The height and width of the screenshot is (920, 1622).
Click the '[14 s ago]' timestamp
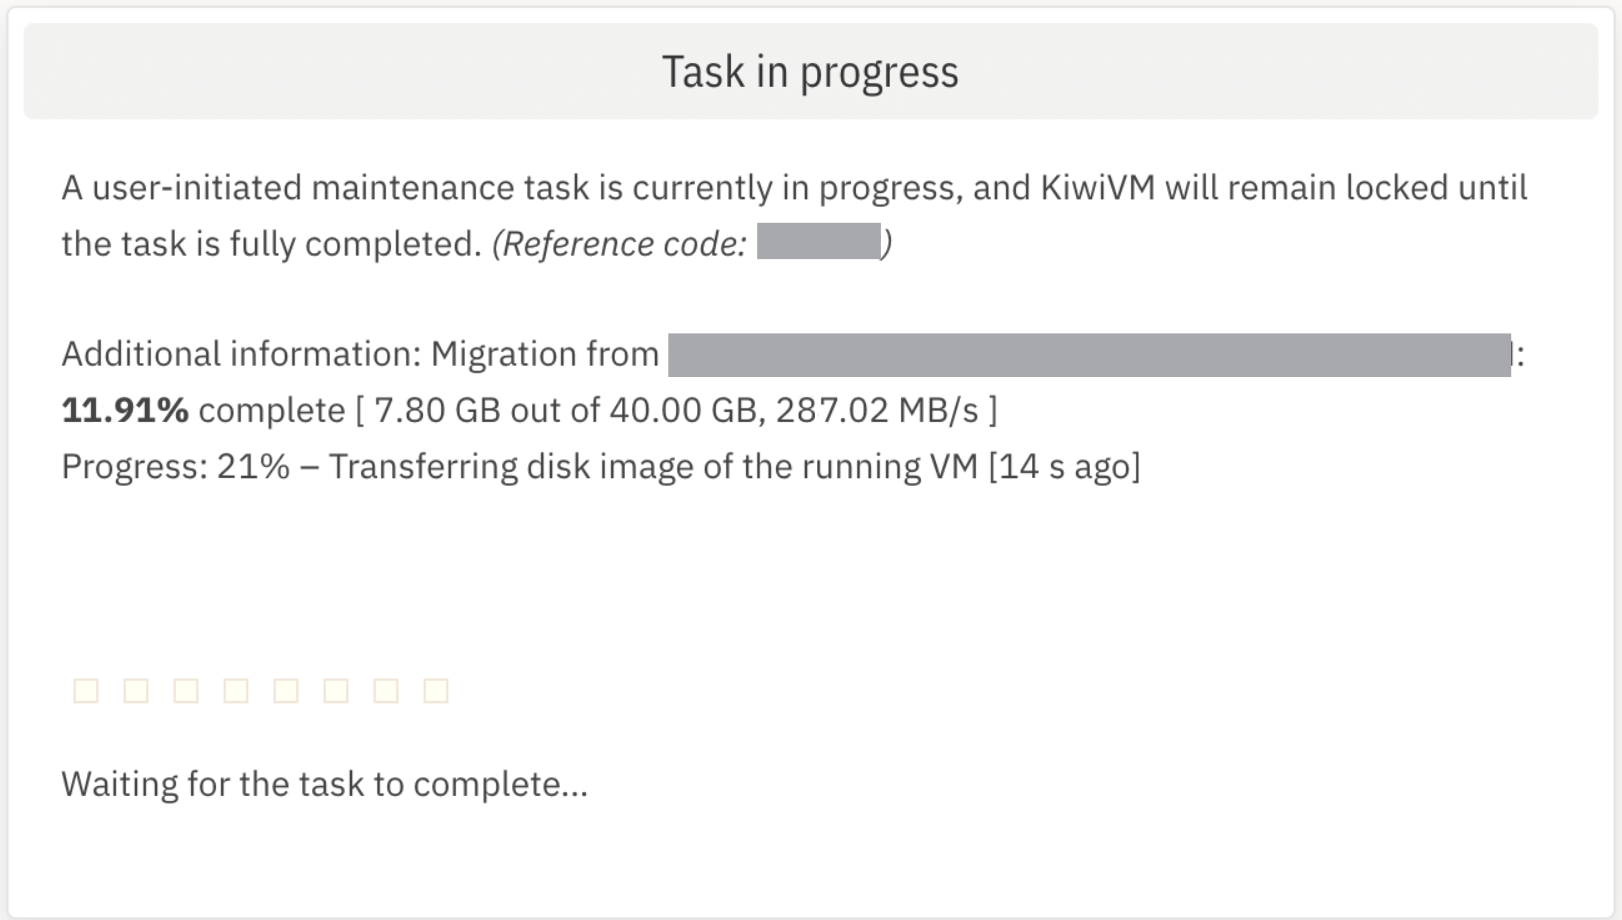(x=1064, y=467)
